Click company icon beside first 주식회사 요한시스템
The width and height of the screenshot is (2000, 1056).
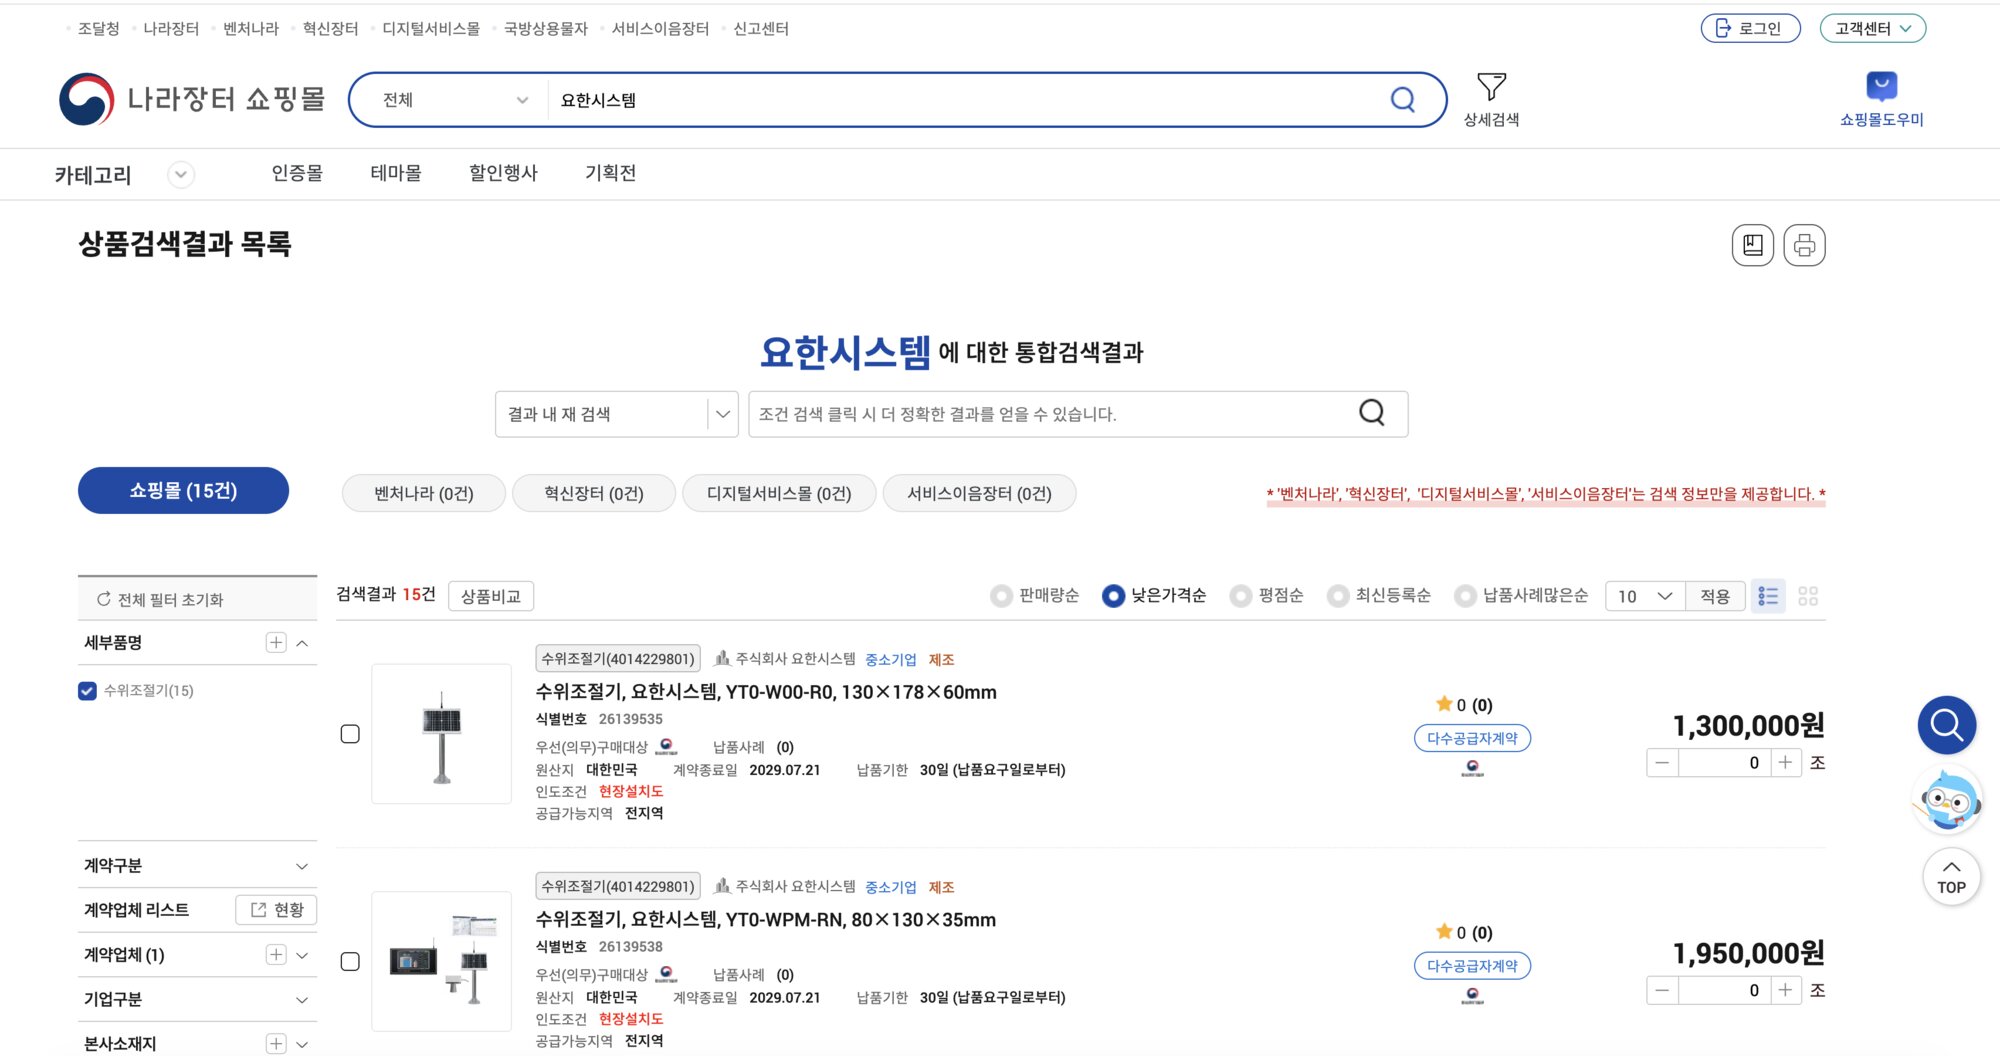[722, 658]
